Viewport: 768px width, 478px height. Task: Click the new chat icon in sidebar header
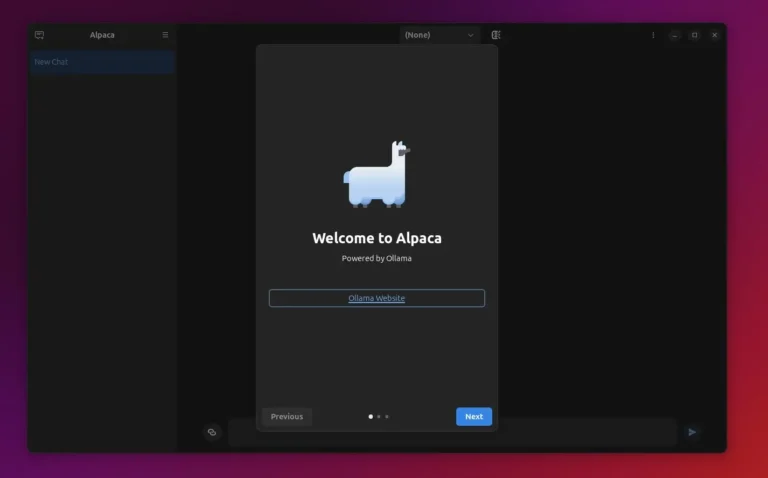39,35
